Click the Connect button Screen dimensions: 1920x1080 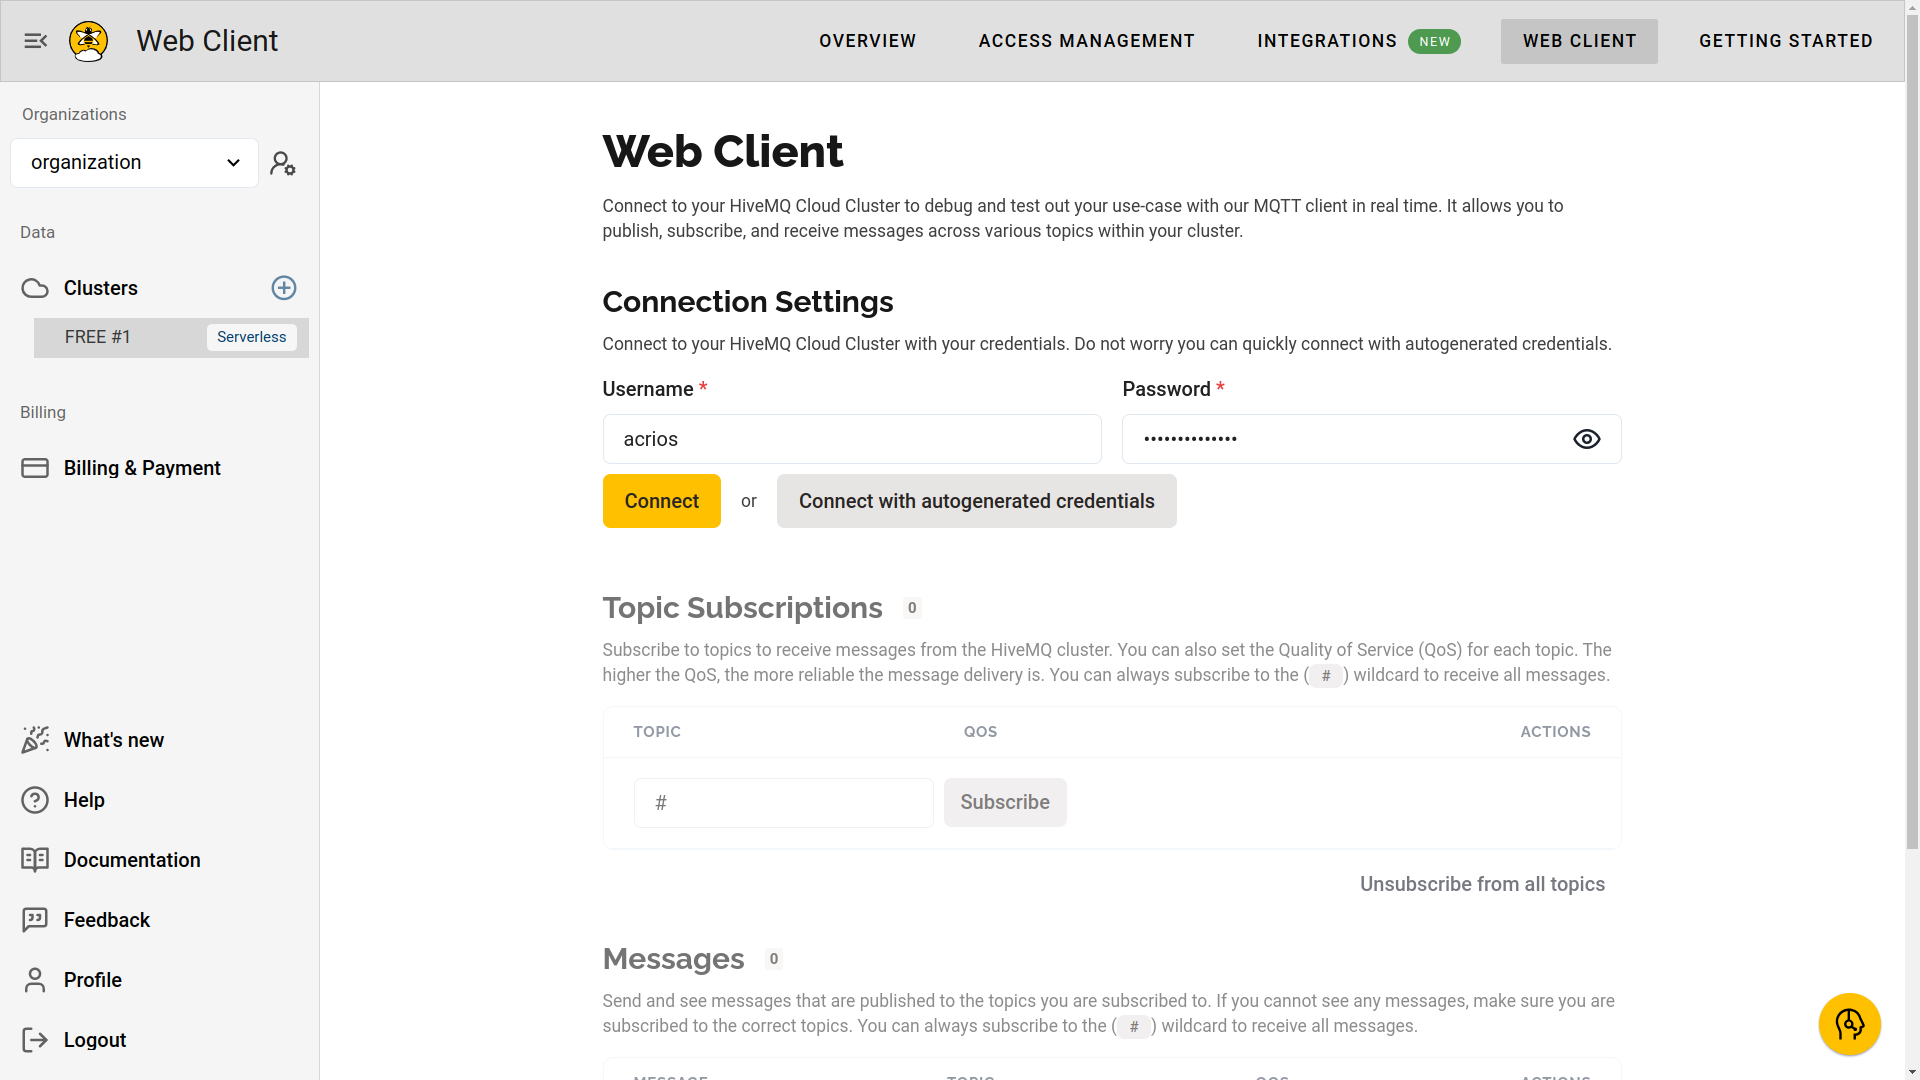tap(661, 501)
